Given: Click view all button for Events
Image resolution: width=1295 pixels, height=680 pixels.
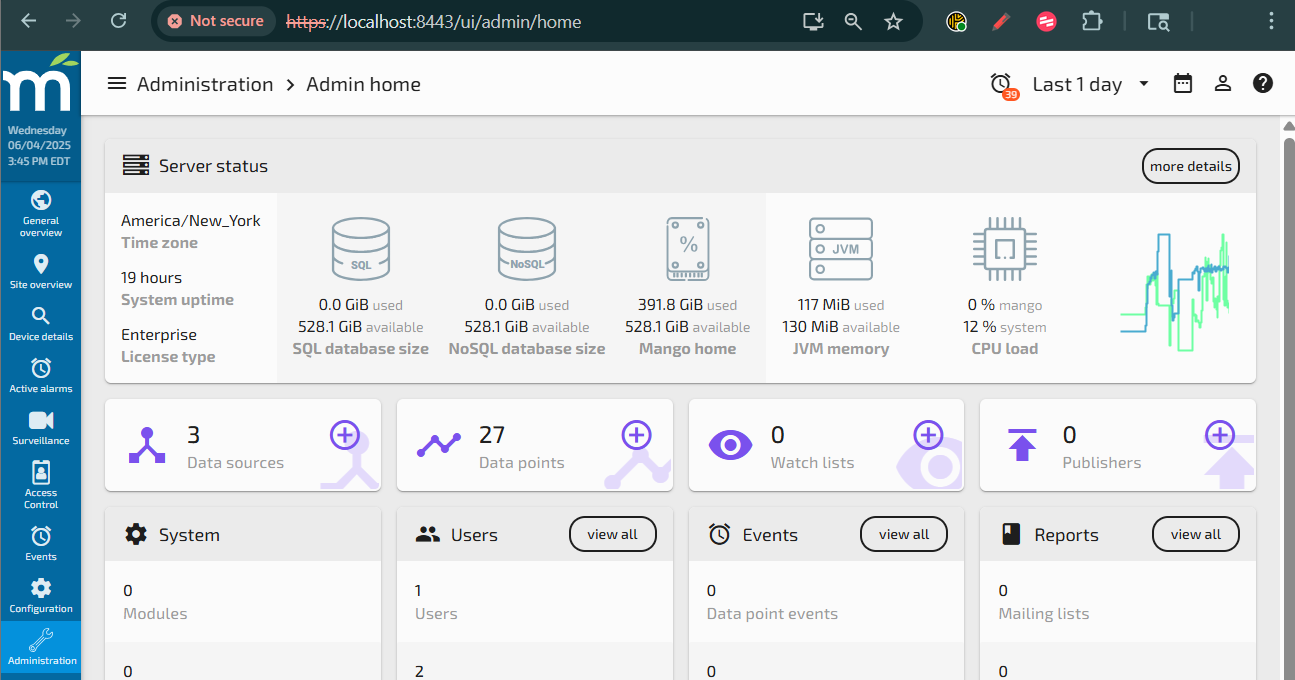Looking at the screenshot, I should click(x=904, y=535).
